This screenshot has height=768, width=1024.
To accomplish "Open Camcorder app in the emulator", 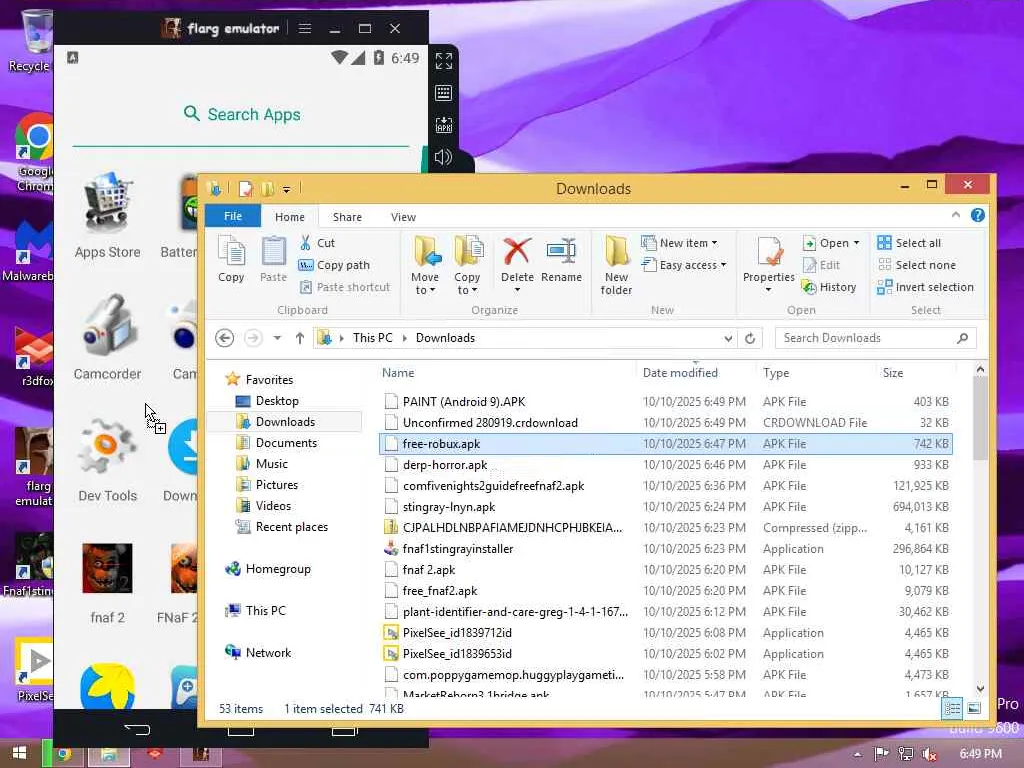I will click(x=108, y=338).
